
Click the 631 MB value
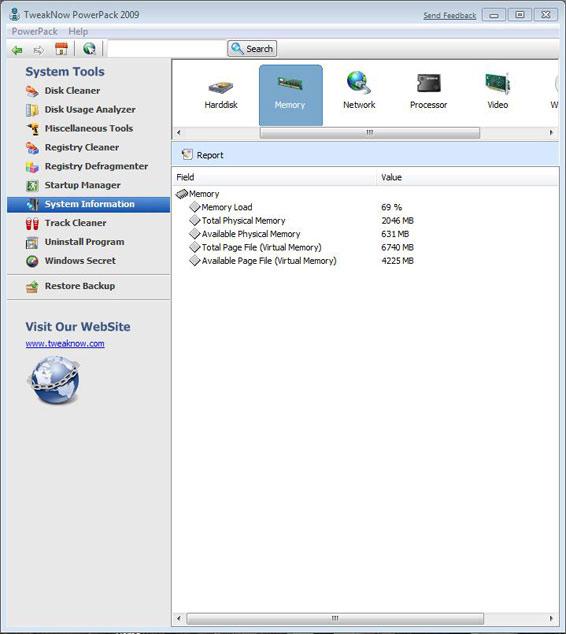[x=395, y=234]
